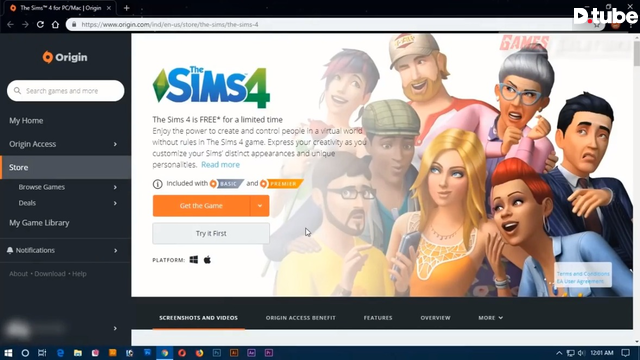Open Firefox from the taskbar
This screenshot has height=360, width=640.
(199, 353)
